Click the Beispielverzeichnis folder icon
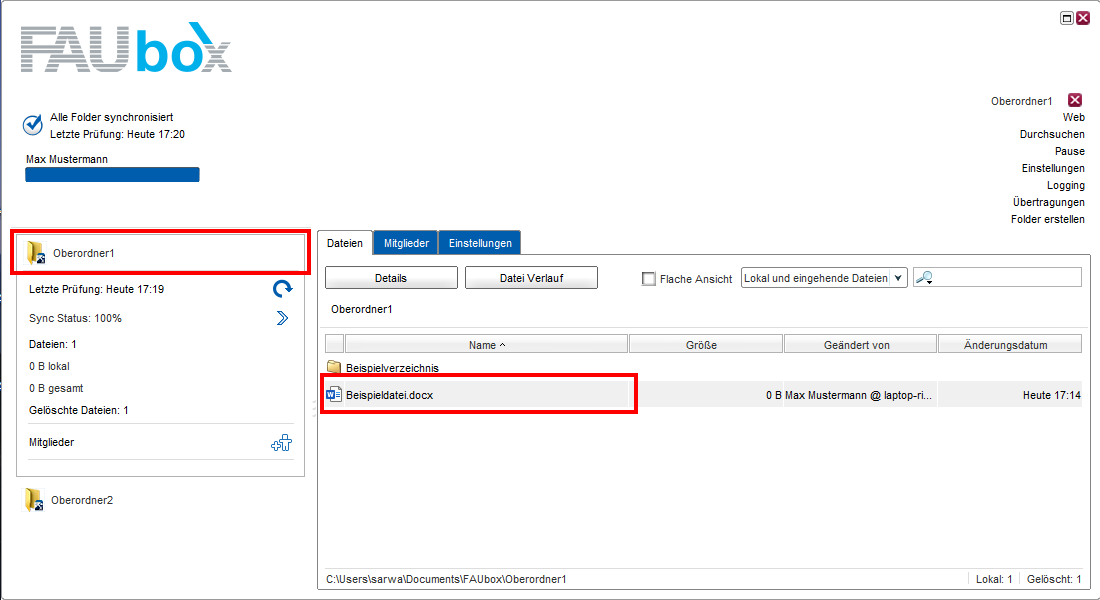The image size is (1100, 600). (x=334, y=367)
